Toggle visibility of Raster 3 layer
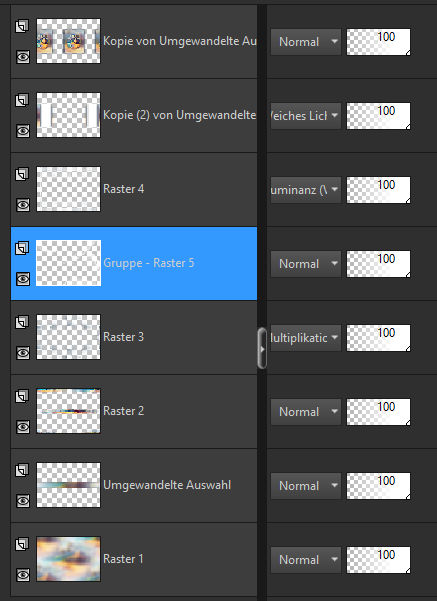This screenshot has width=437, height=601. pos(23,353)
